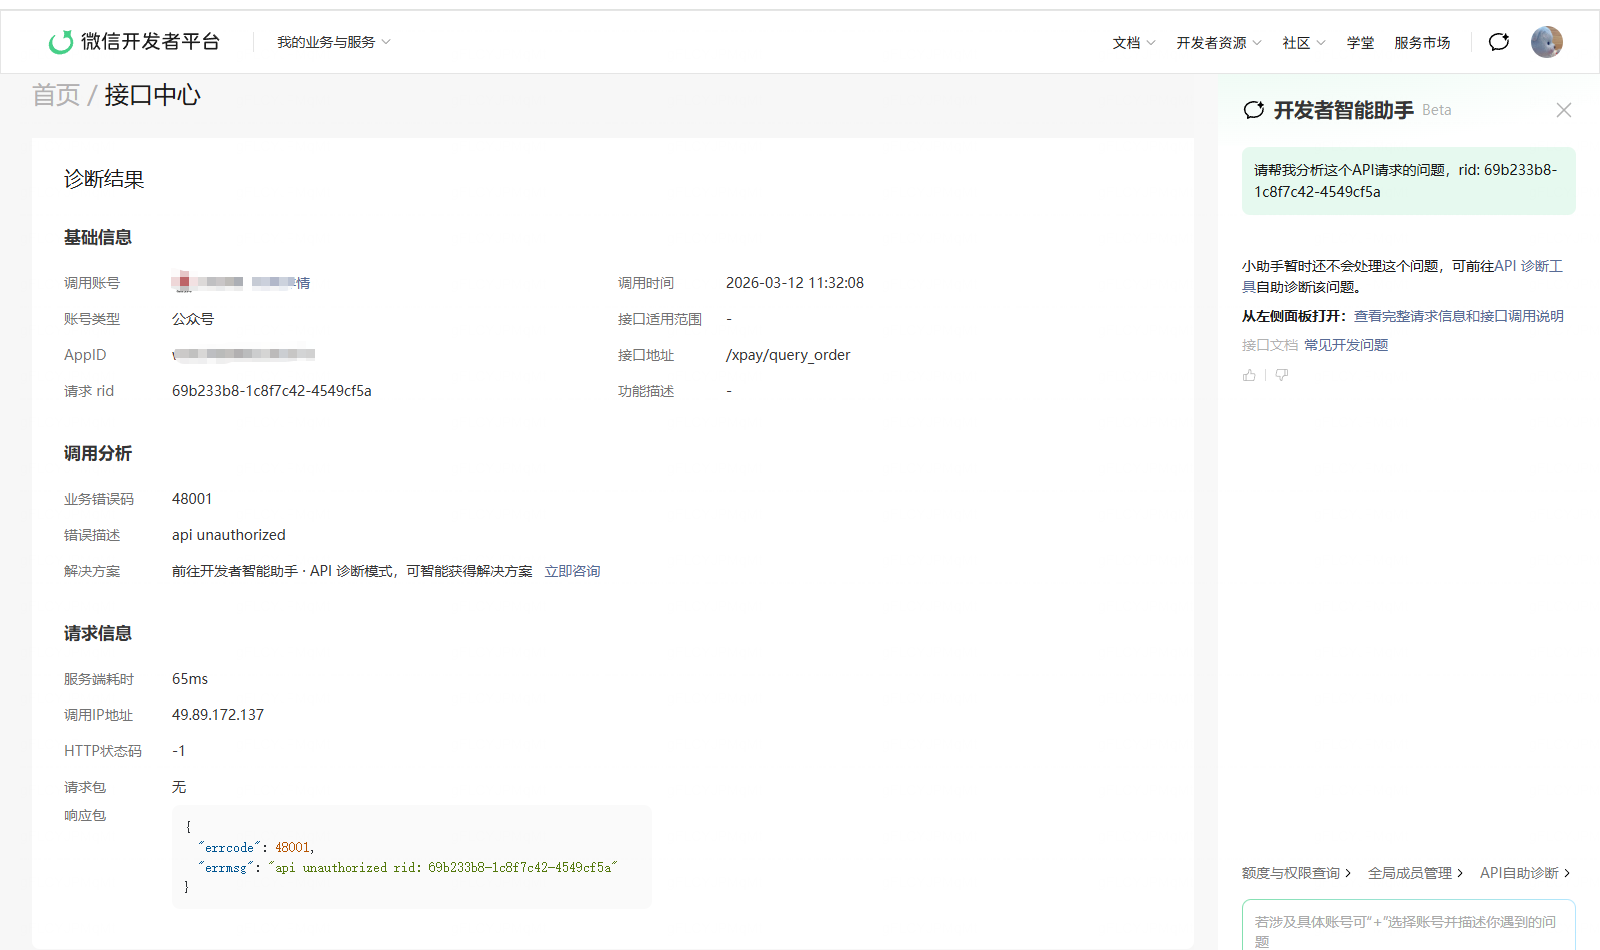Expand the 我的业务与服务 dropdown
Screen dimensions: 1600x950
[x=334, y=42]
